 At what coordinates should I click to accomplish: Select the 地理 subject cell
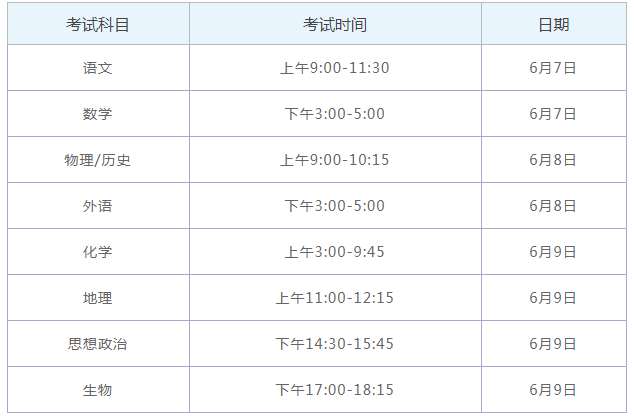[x=98, y=298]
